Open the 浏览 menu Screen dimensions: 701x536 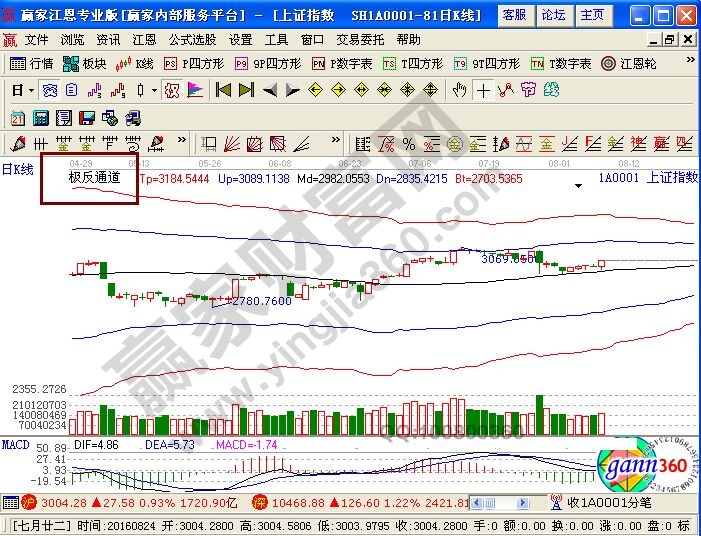click(72, 40)
